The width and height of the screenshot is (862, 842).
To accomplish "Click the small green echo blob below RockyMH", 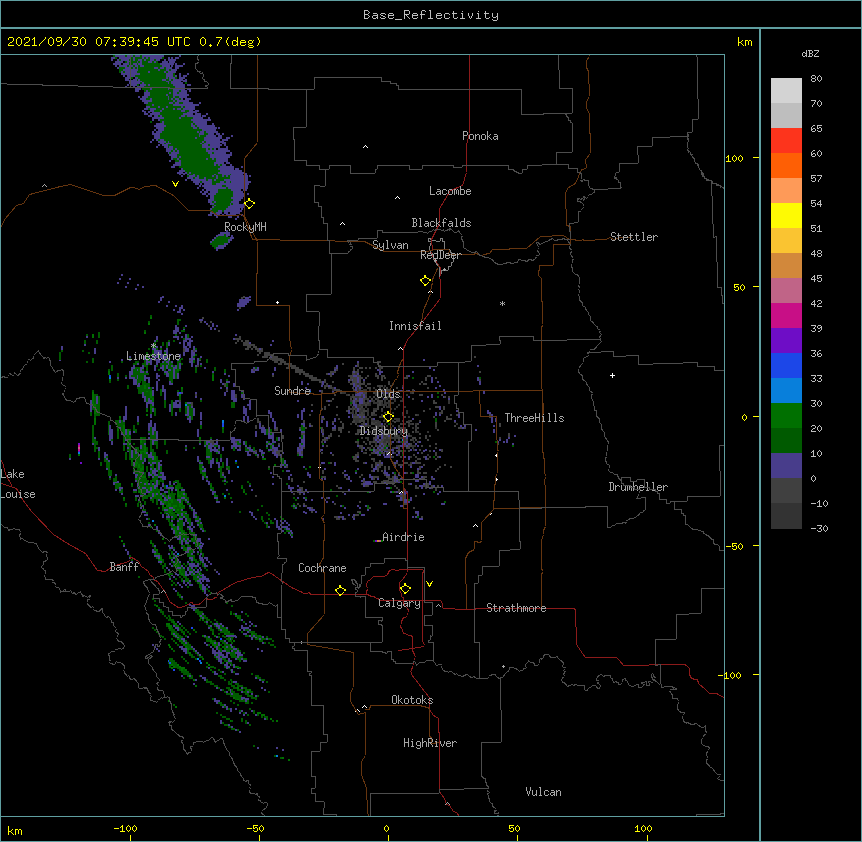I will pos(221,240).
